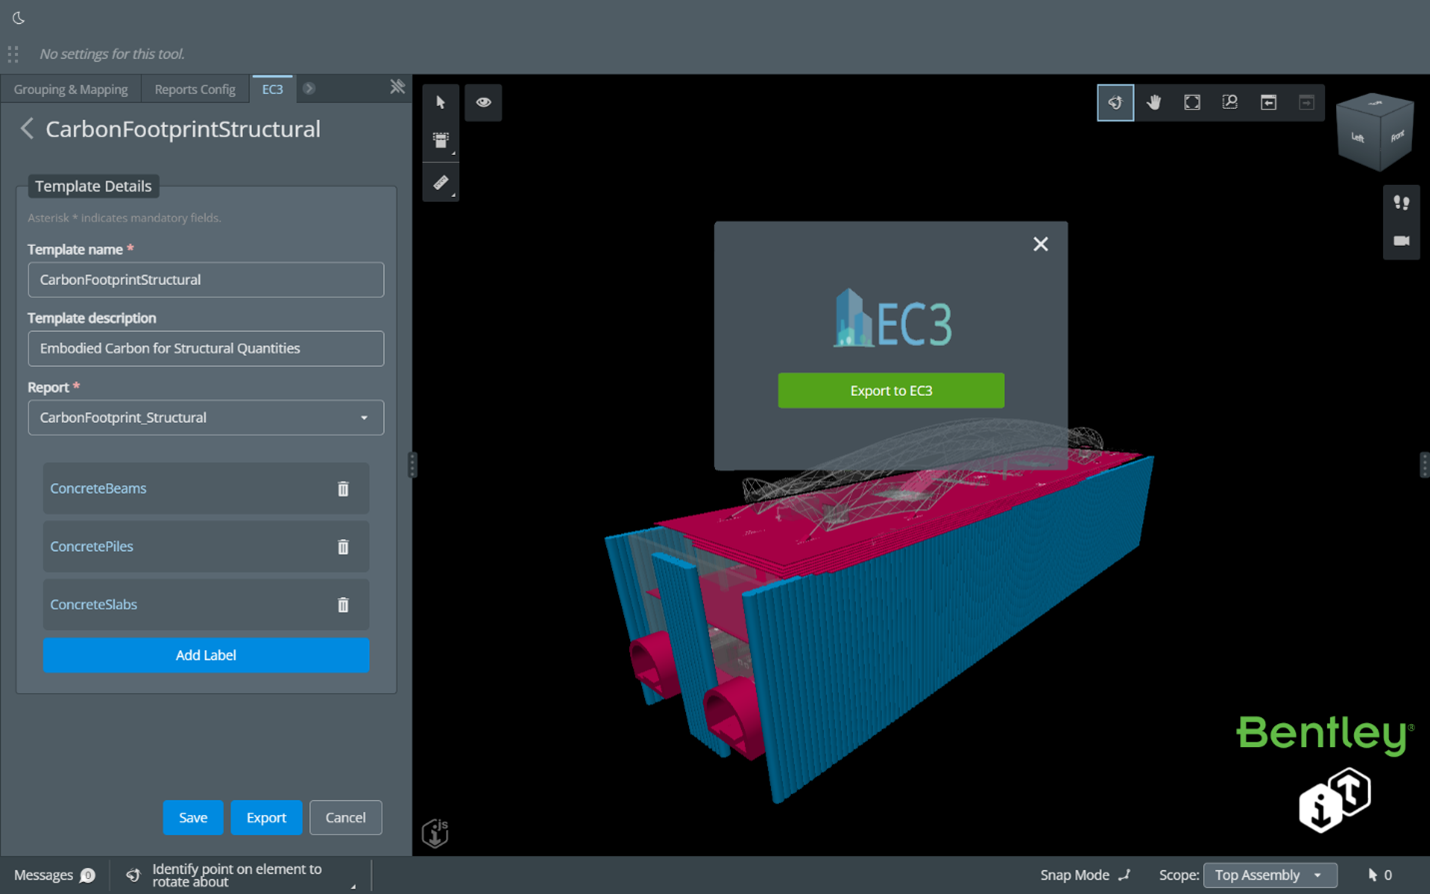Click the Add Label button

[205, 655]
